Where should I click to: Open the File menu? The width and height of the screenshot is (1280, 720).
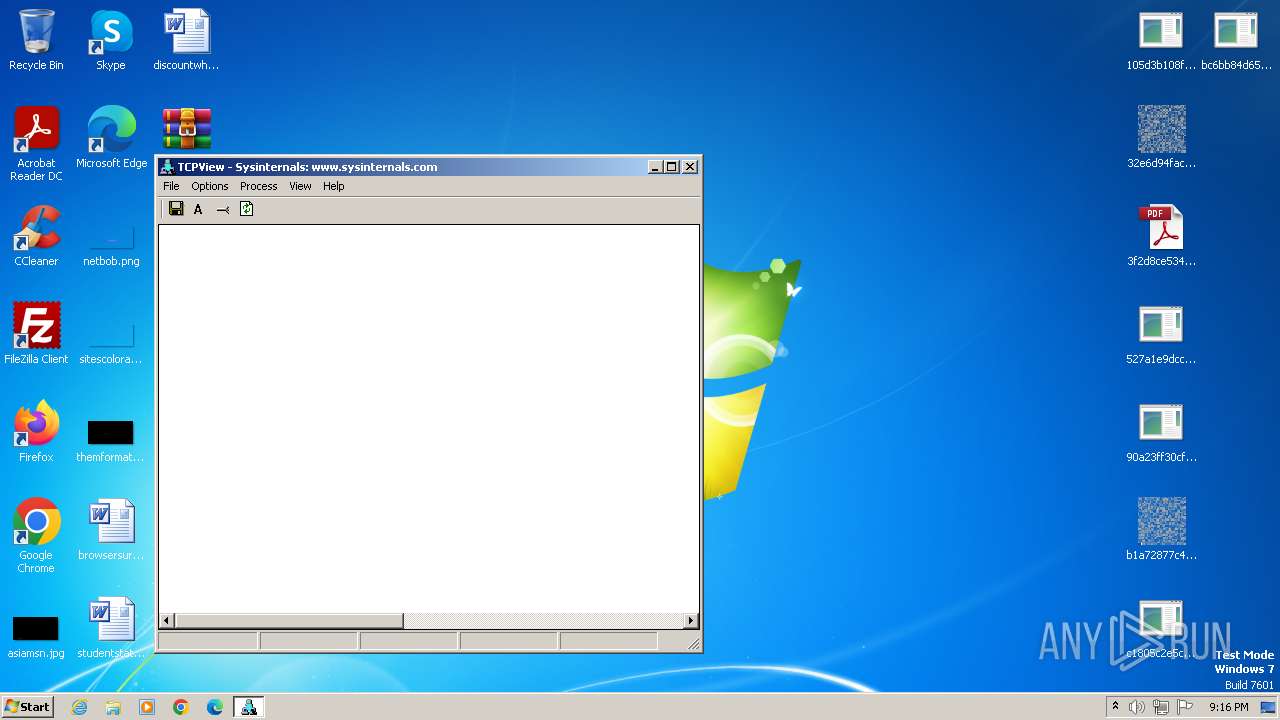click(171, 186)
